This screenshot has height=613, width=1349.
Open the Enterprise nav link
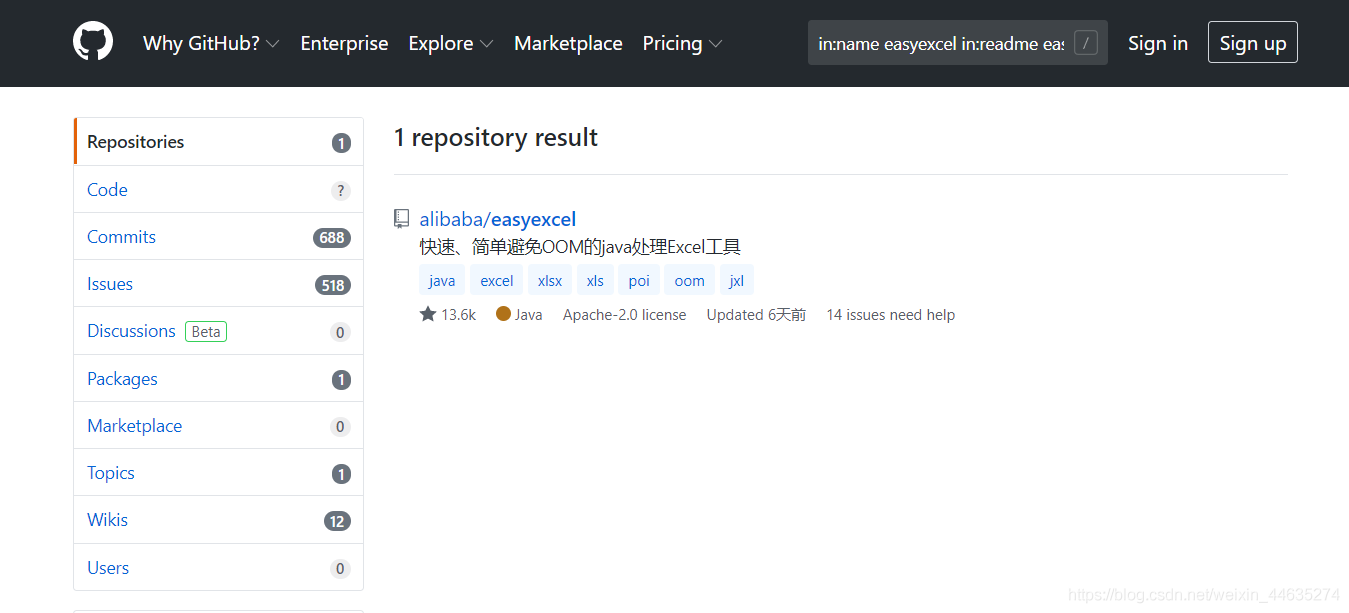pyautogui.click(x=344, y=43)
